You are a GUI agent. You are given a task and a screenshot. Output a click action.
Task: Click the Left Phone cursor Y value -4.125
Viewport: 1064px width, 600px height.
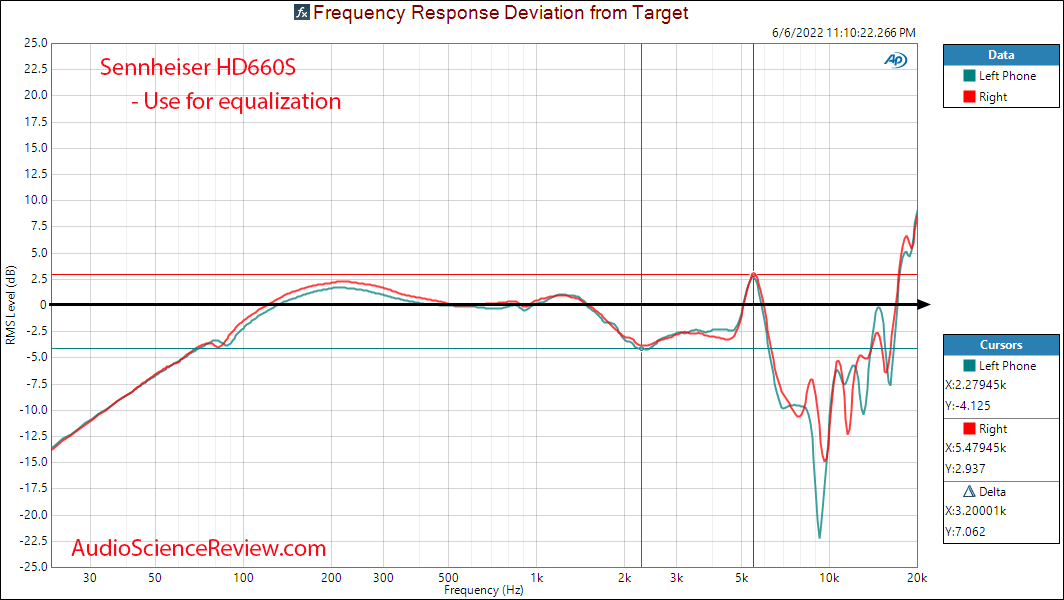tap(968, 406)
